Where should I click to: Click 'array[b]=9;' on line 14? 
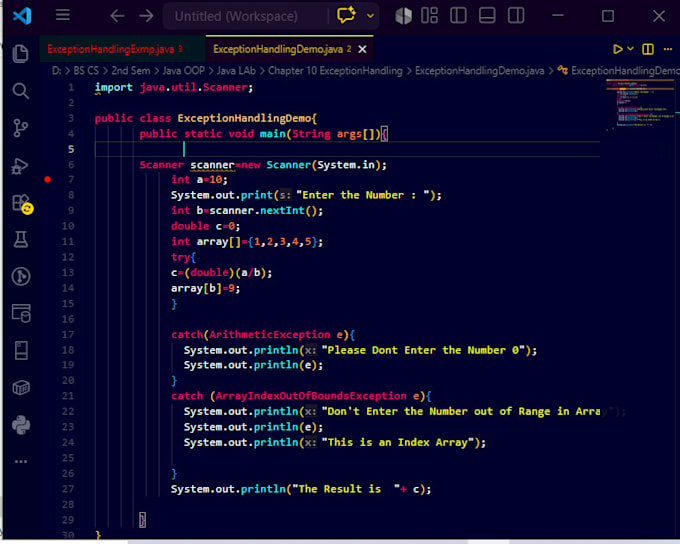pyautogui.click(x=205, y=288)
